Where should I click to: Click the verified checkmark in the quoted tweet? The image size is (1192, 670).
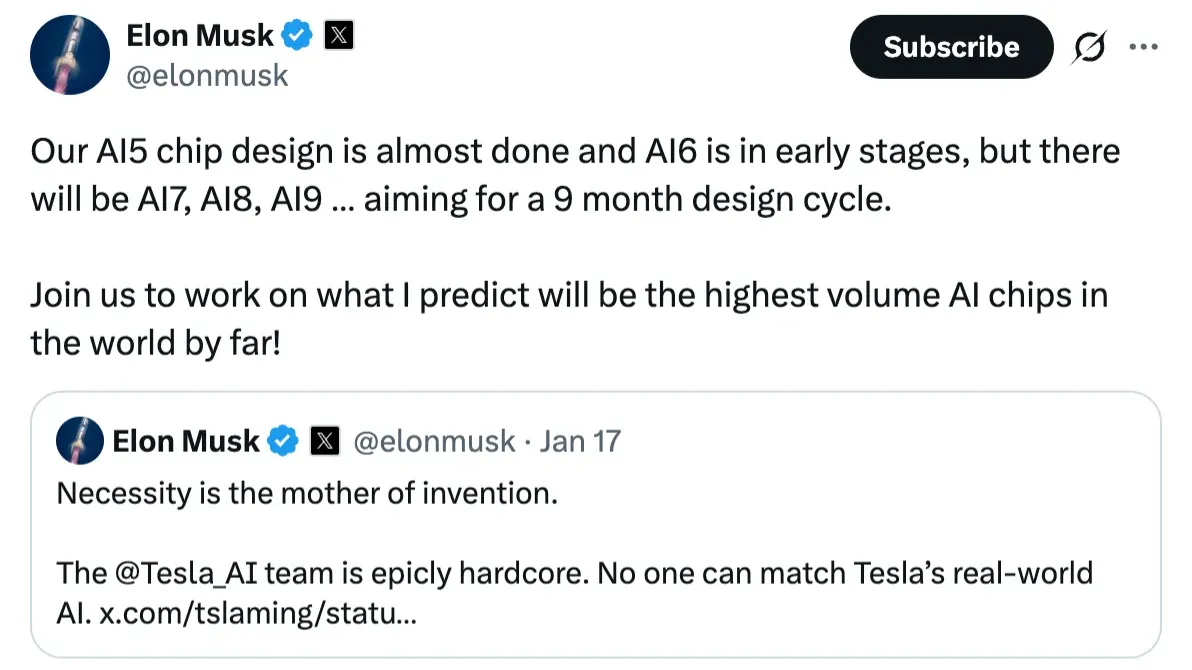coord(283,440)
